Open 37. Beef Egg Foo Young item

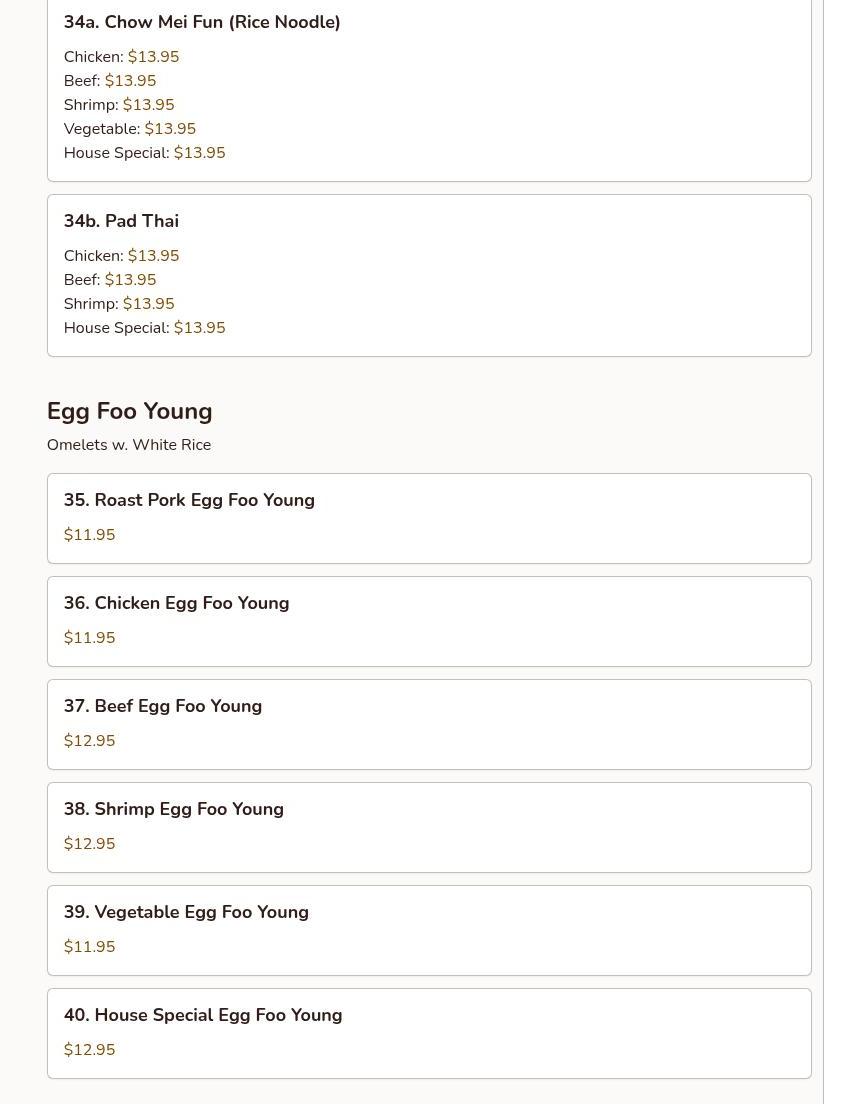[x=163, y=706]
